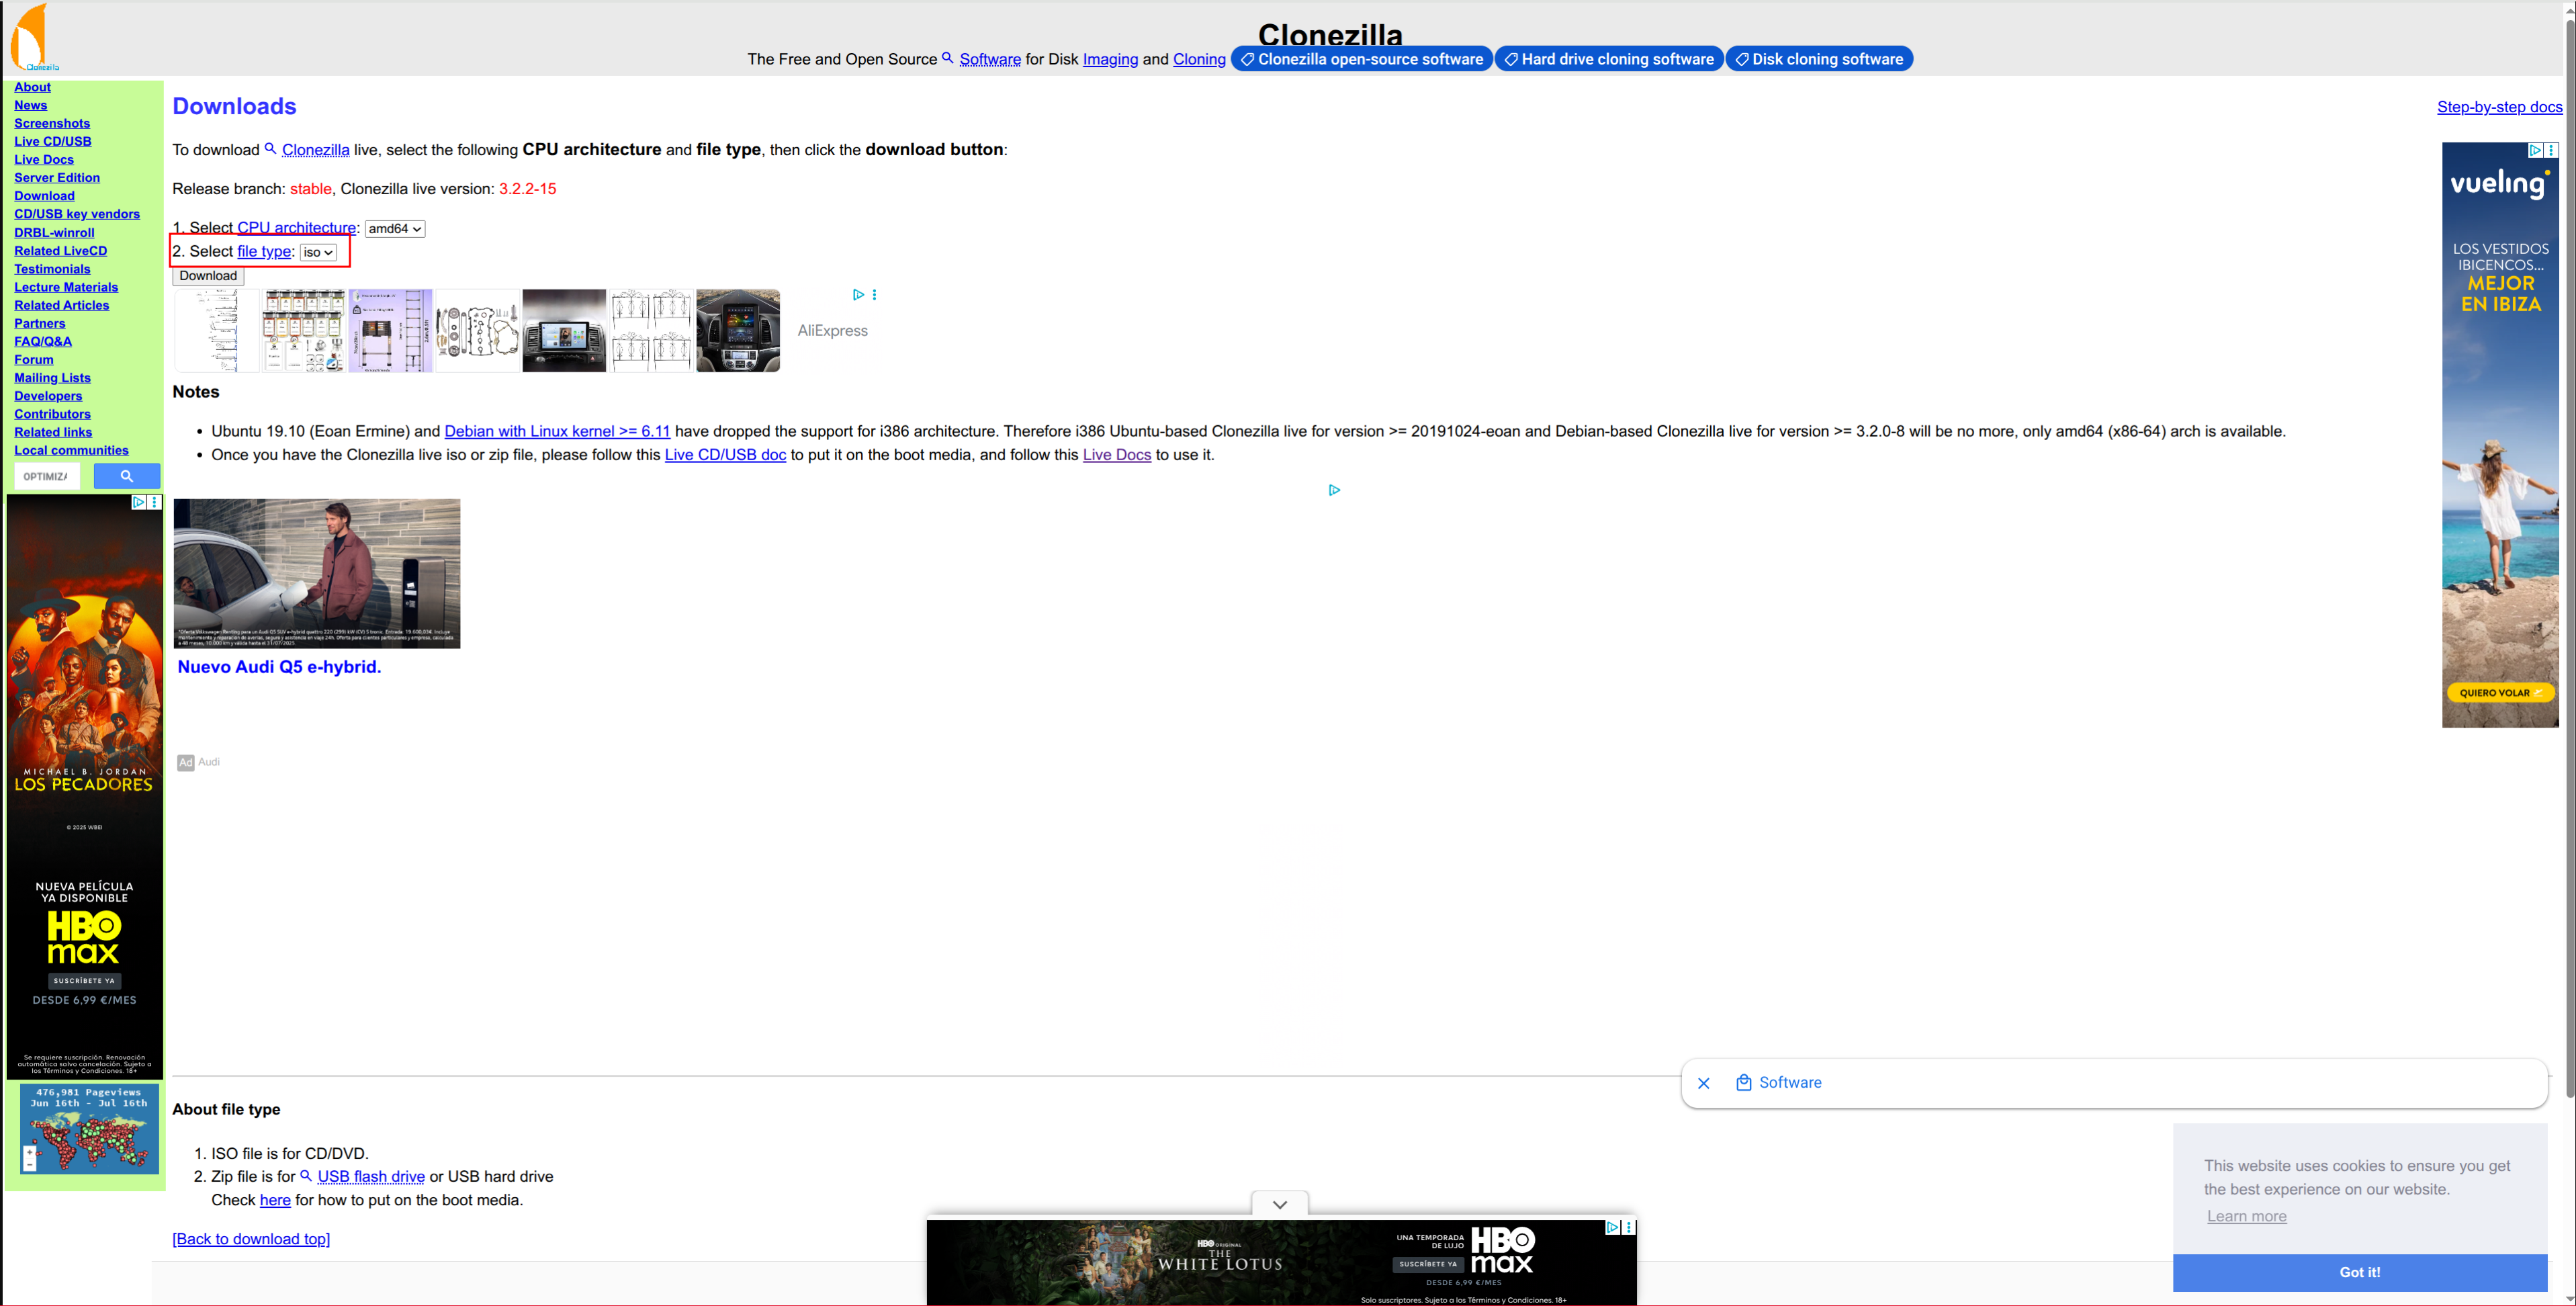This screenshot has height=1306, width=2576.
Task: Click the Clonezilla open-source software pill
Action: [x=1361, y=60]
